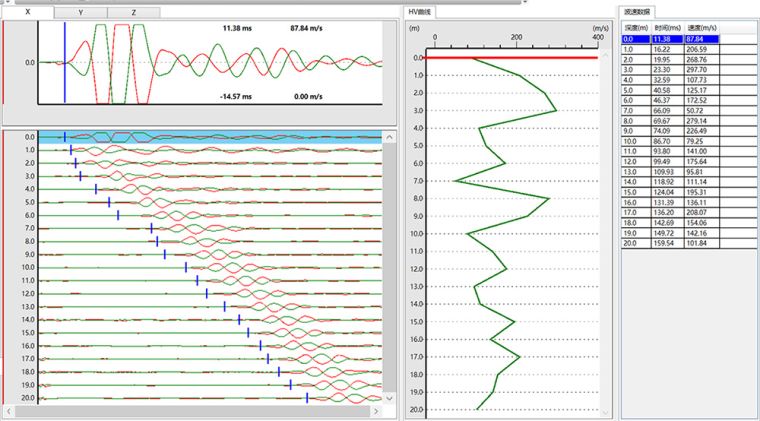Viewport: 760px width, 421px height.
Task: Switch to the Y component tab
Action: pos(80,12)
